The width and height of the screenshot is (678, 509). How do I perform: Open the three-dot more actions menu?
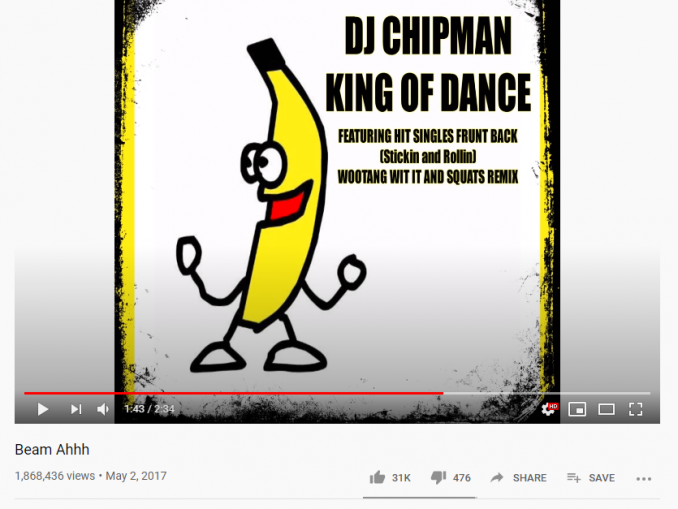644,478
